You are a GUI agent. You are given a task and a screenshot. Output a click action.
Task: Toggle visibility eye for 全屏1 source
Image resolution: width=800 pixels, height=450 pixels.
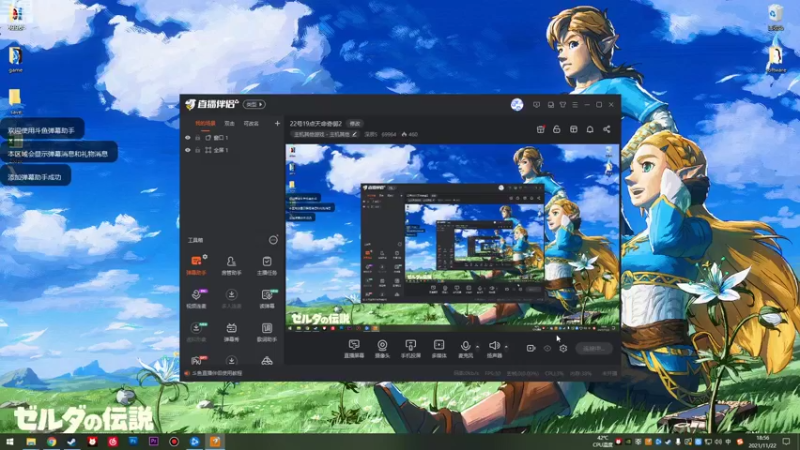[x=187, y=150]
